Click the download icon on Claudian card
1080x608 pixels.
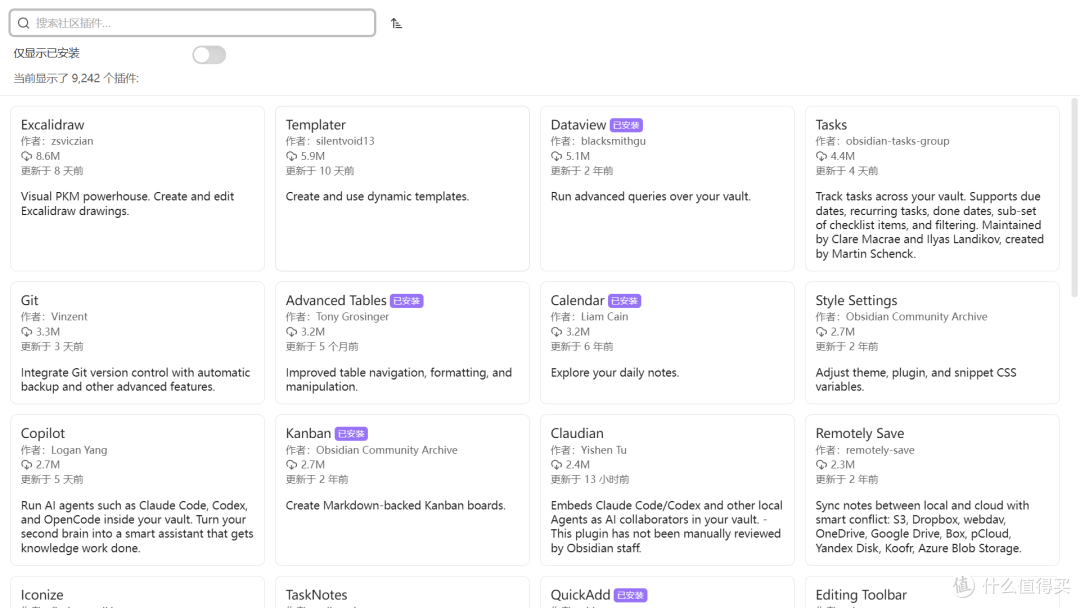(557, 465)
